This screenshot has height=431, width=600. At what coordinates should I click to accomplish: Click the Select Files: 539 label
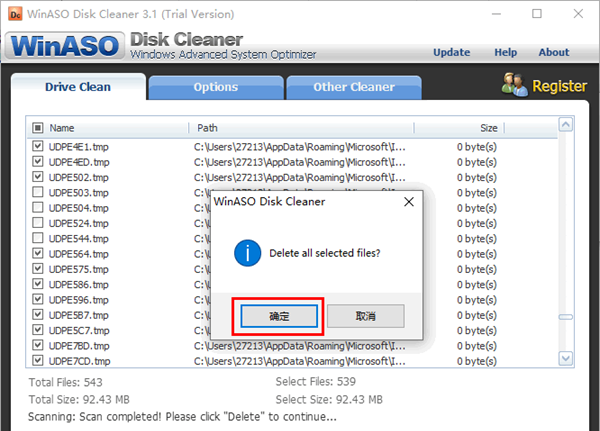pos(316,381)
